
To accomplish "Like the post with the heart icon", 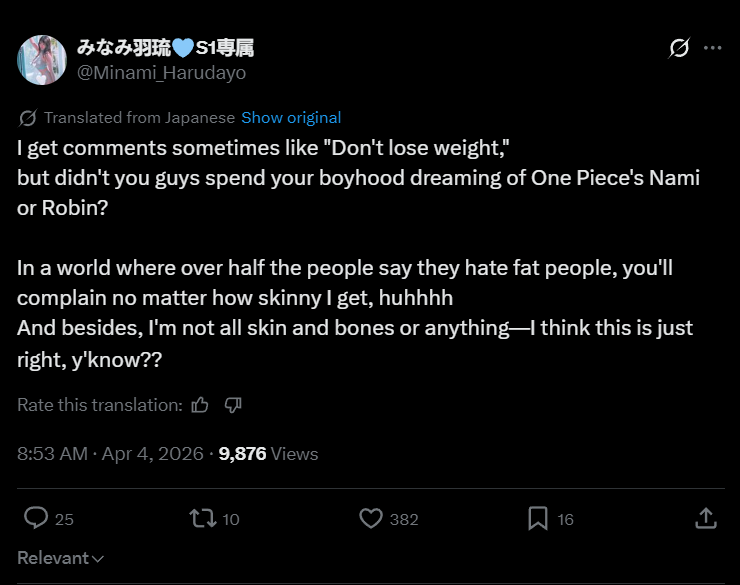I will click(371, 518).
